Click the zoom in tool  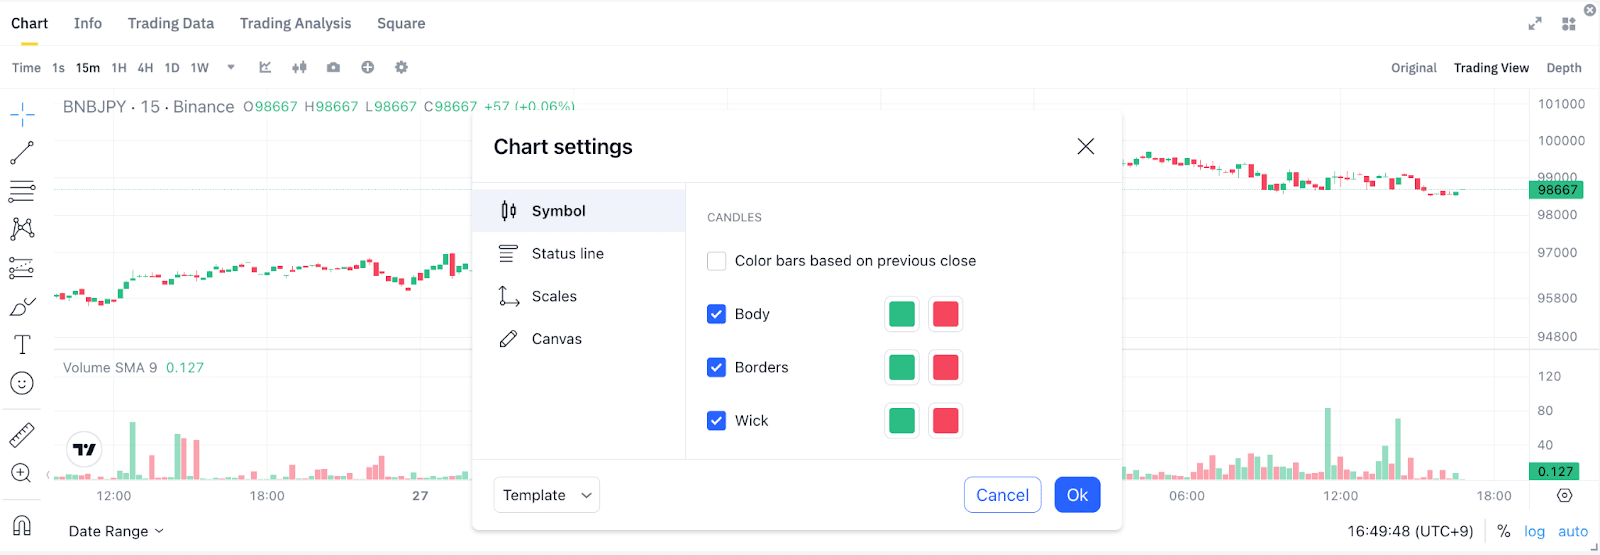point(21,473)
